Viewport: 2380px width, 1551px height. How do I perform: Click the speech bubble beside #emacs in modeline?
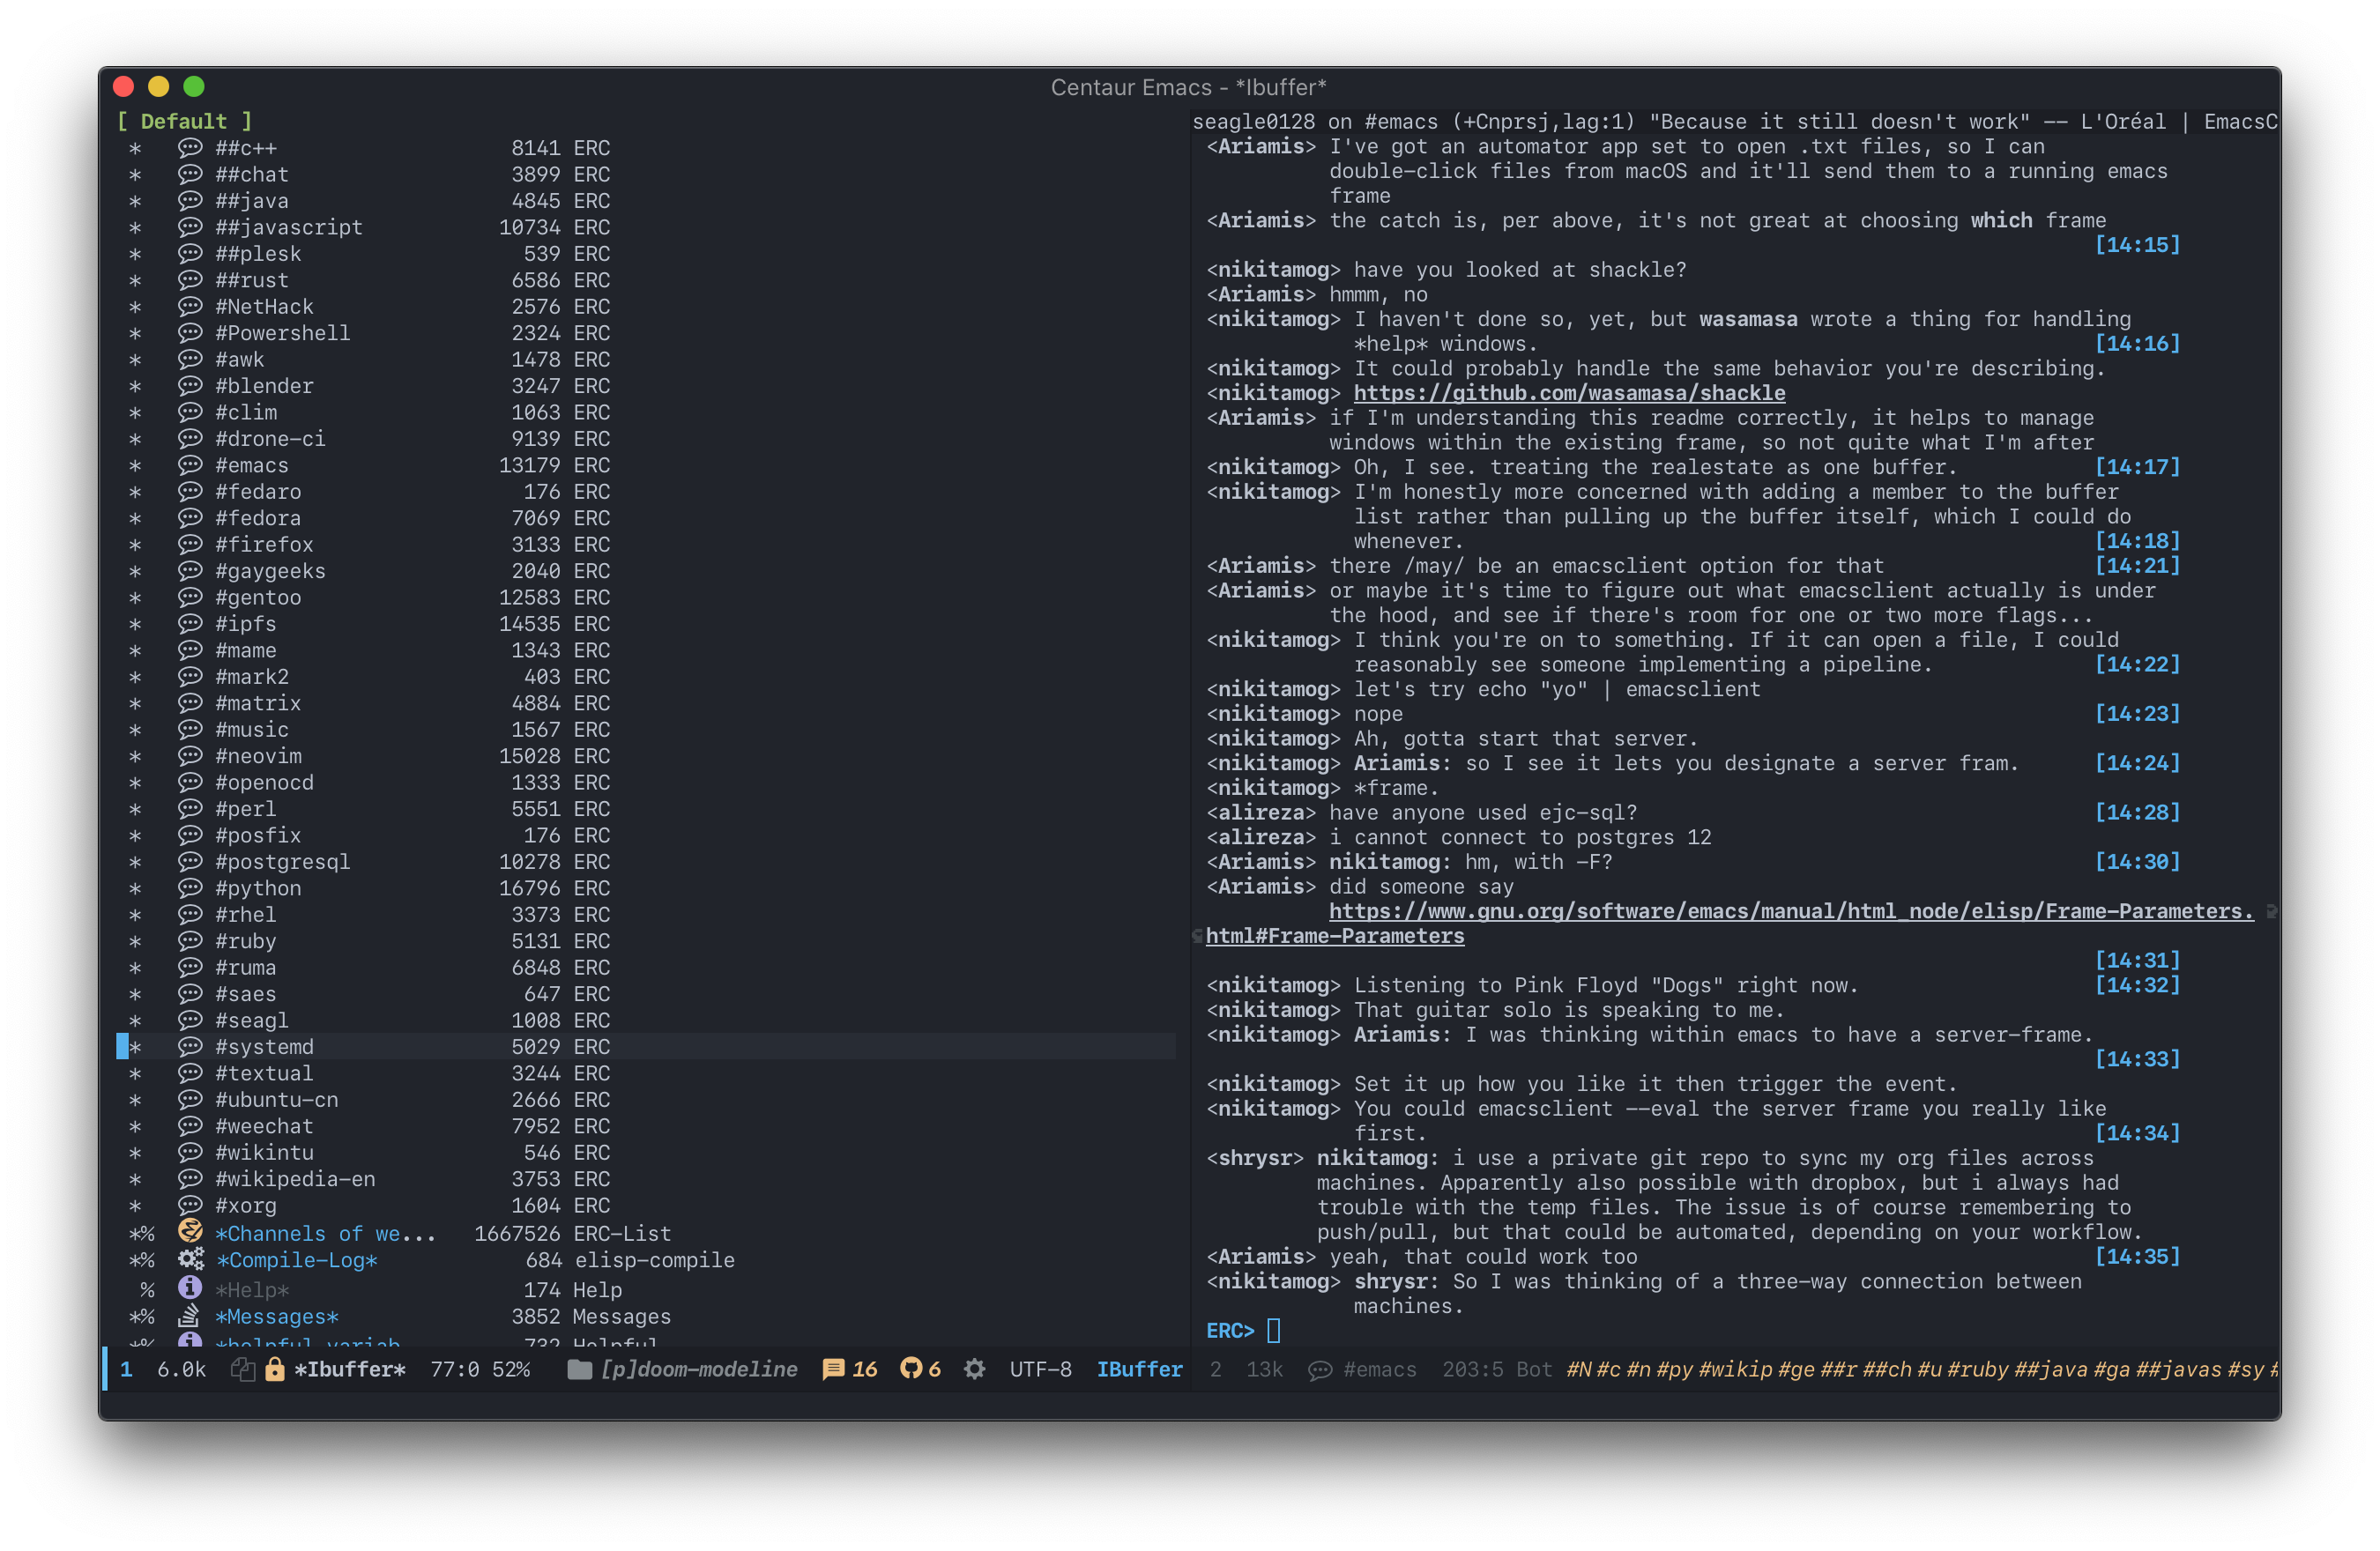(1321, 1369)
